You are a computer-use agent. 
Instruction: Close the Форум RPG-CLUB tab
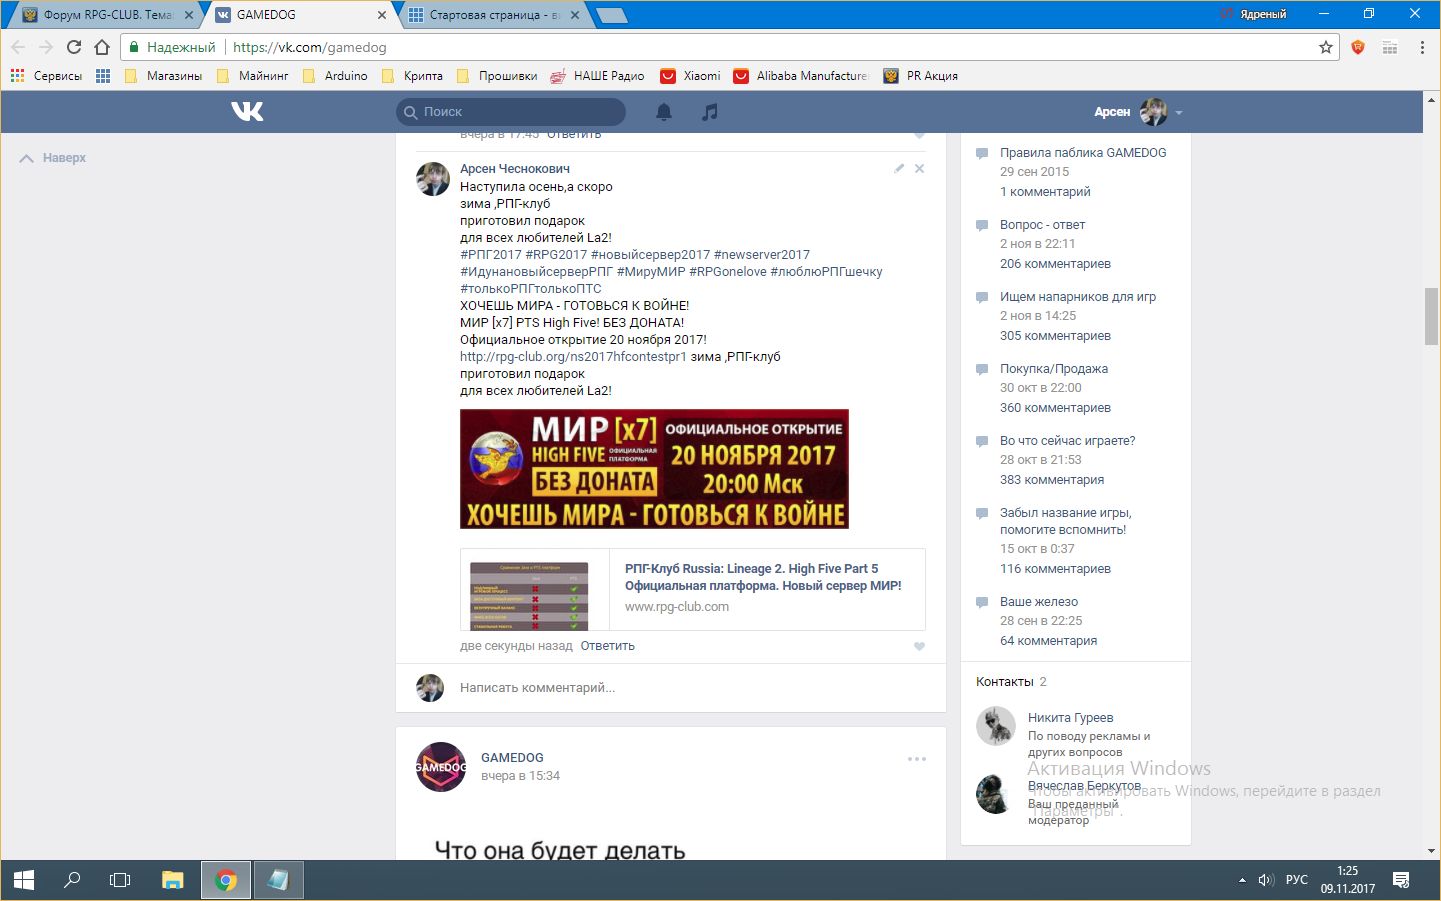(189, 15)
